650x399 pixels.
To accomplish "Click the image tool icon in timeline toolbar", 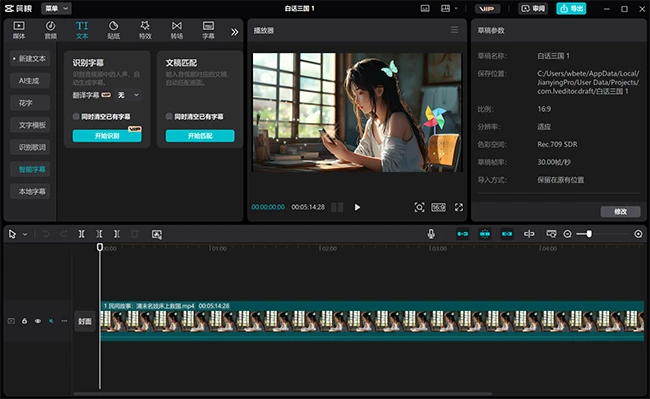I will [x=157, y=235].
